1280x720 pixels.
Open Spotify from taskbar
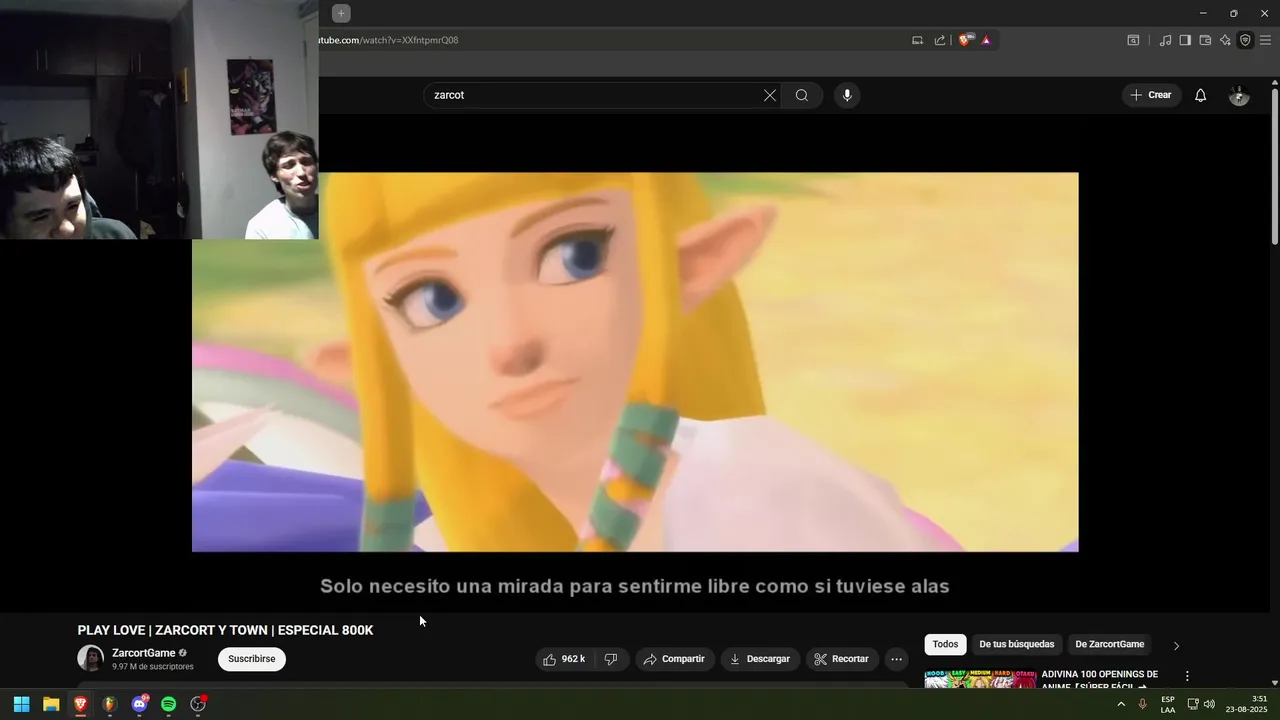tap(169, 704)
